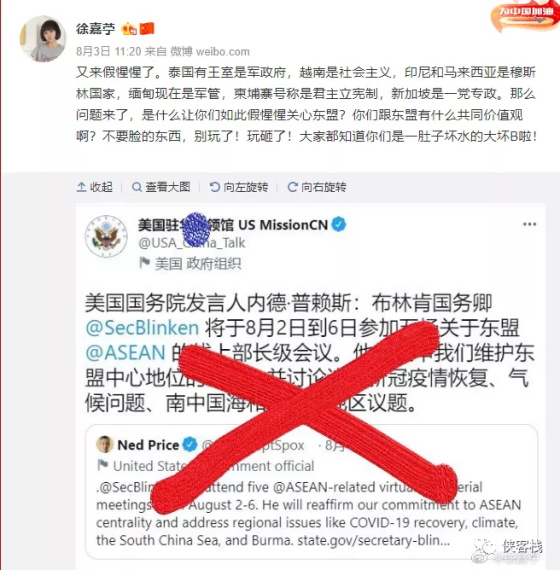Click the US embassy eagle seal avatar
The width and height of the screenshot is (560, 570).
[106, 236]
